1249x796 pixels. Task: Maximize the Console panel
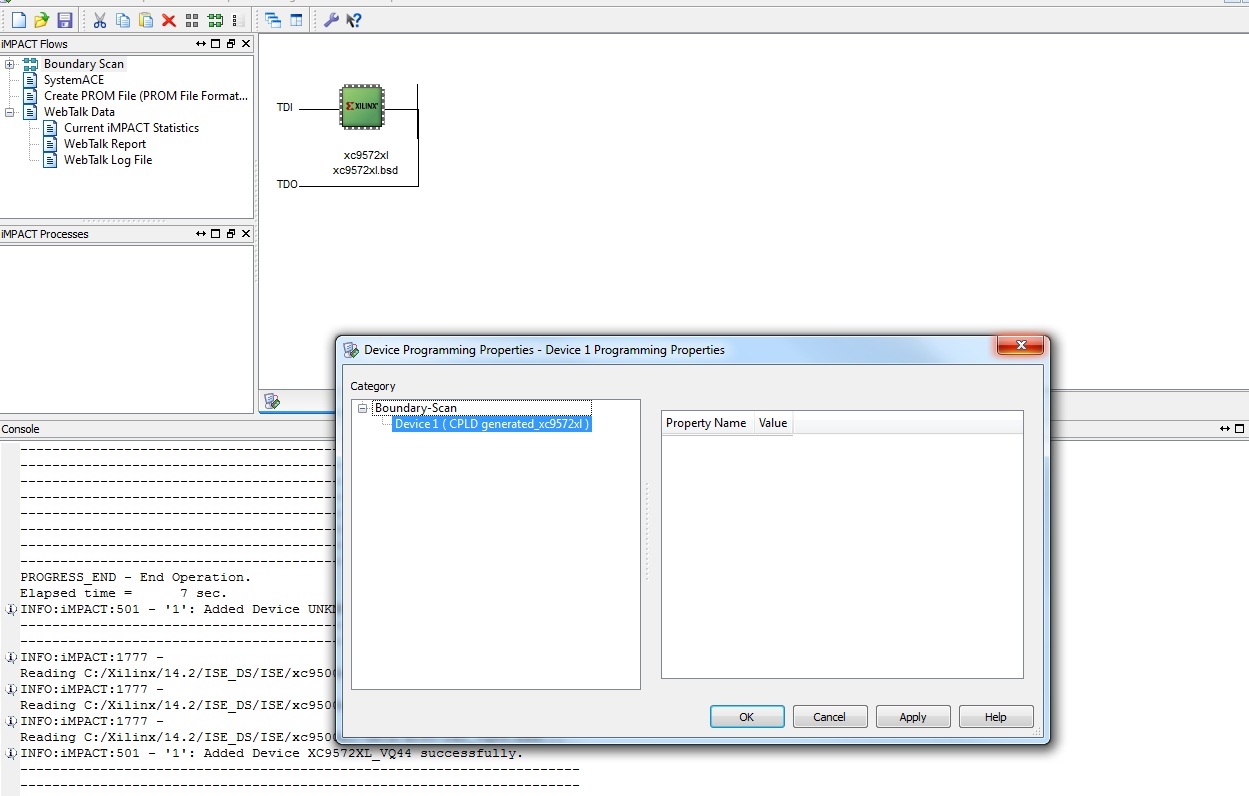point(1241,429)
